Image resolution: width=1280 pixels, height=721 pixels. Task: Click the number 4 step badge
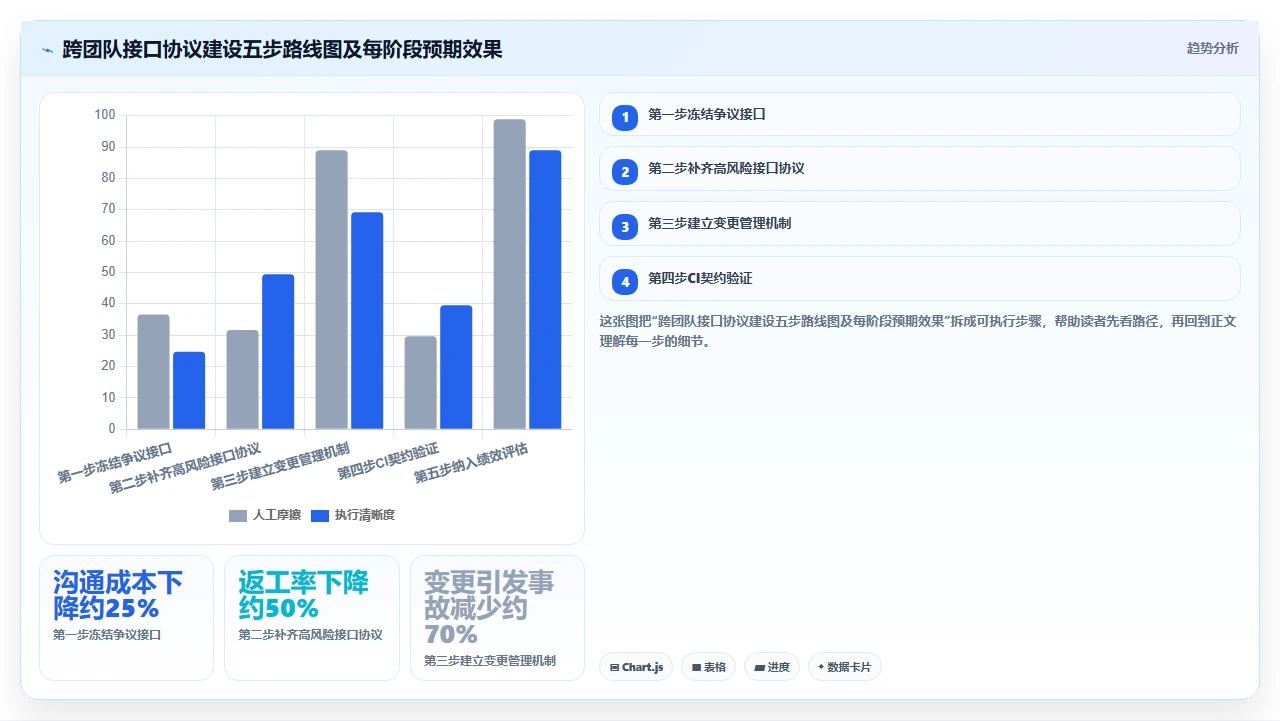625,281
